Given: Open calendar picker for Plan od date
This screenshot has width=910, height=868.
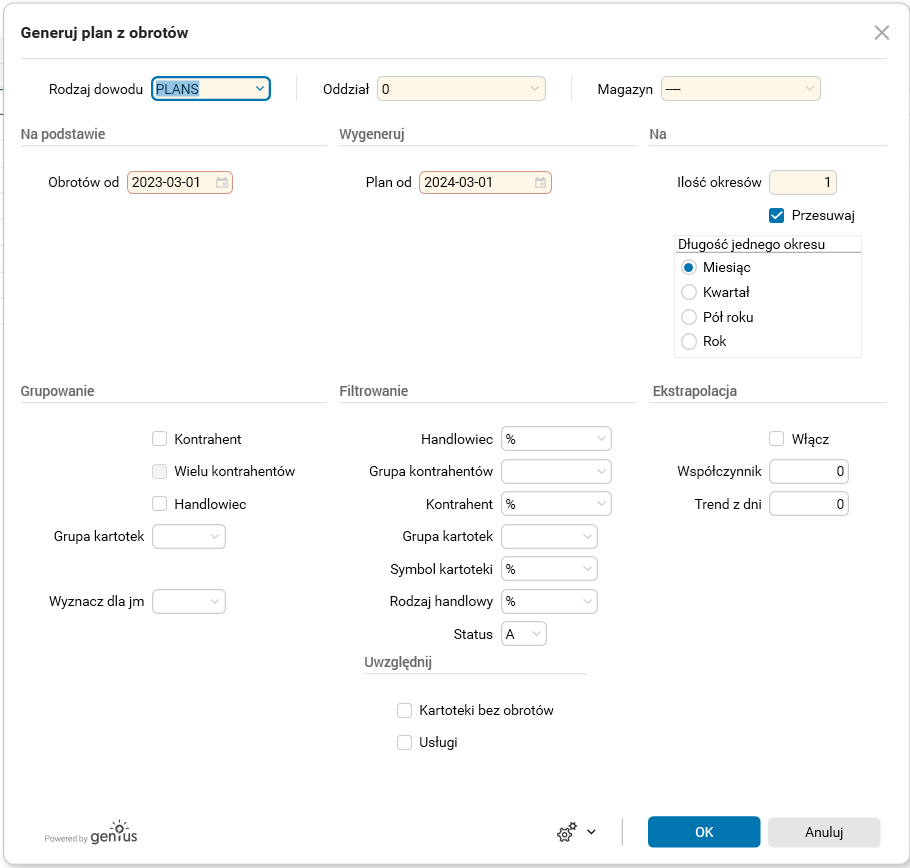Looking at the screenshot, I should (540, 183).
